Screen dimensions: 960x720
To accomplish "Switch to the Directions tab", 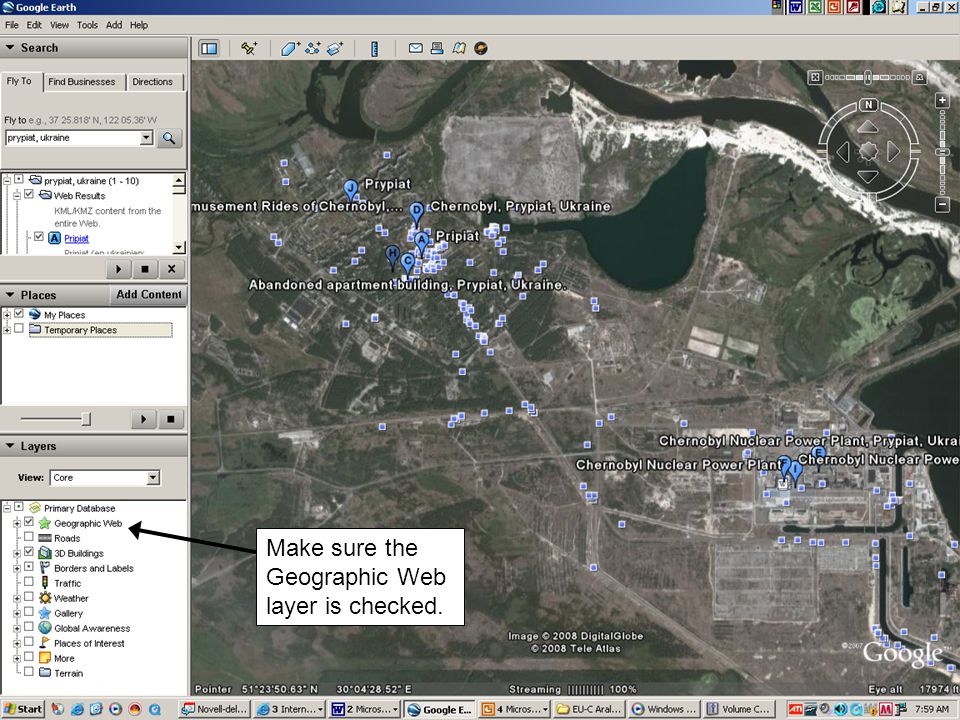I will (x=152, y=82).
